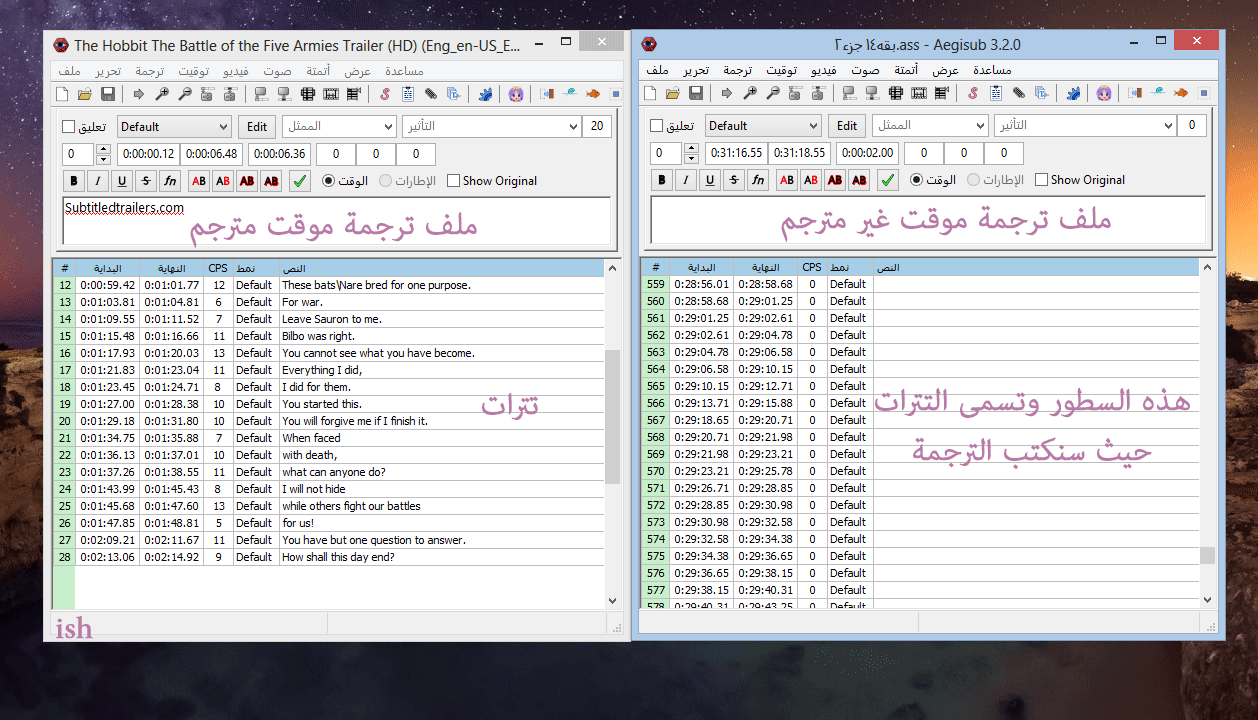Open Attachments paperclip in Hobbit window
The width and height of the screenshot is (1258, 720).
(430, 94)
